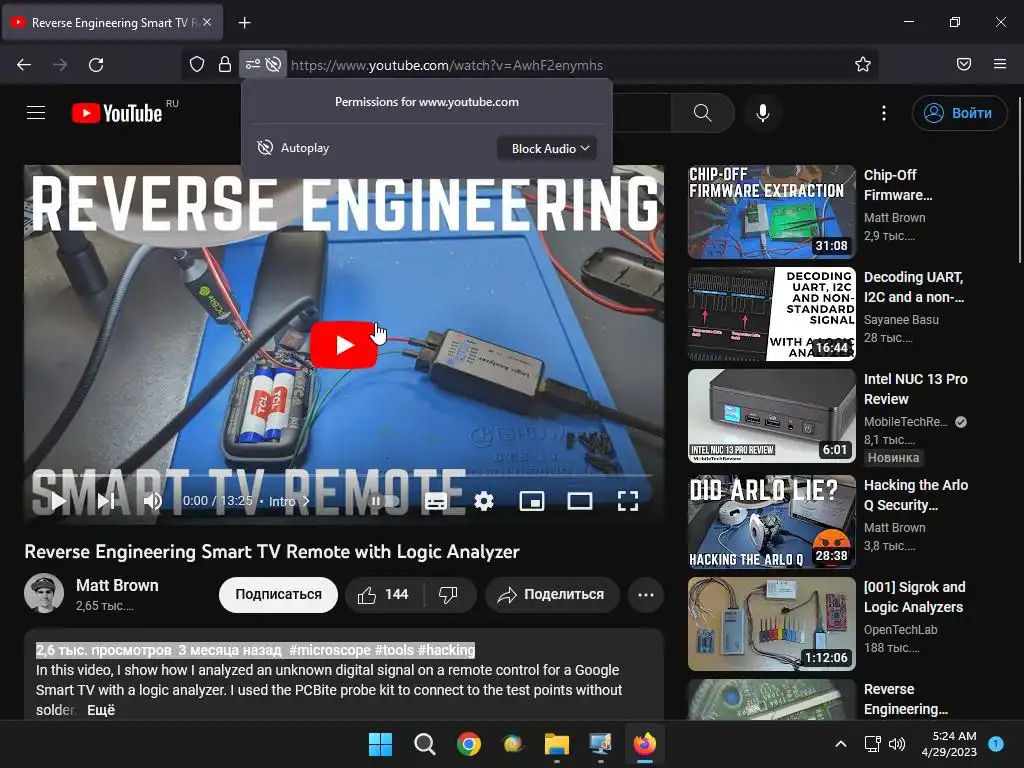
Task: Click the page vertical scrollbar
Action: point(1019,181)
